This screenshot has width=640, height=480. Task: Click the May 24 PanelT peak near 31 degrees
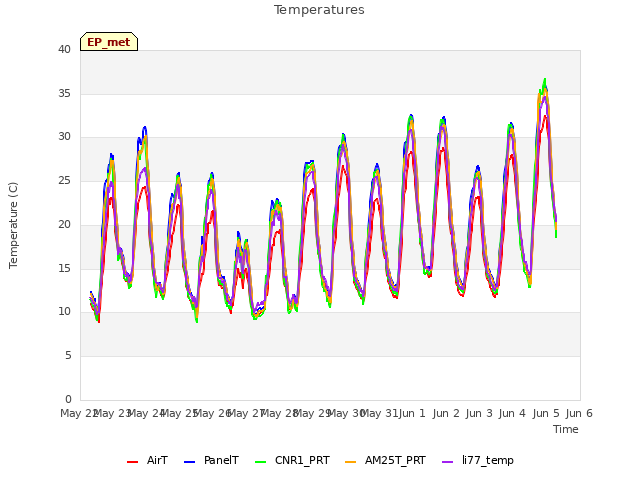(x=144, y=128)
